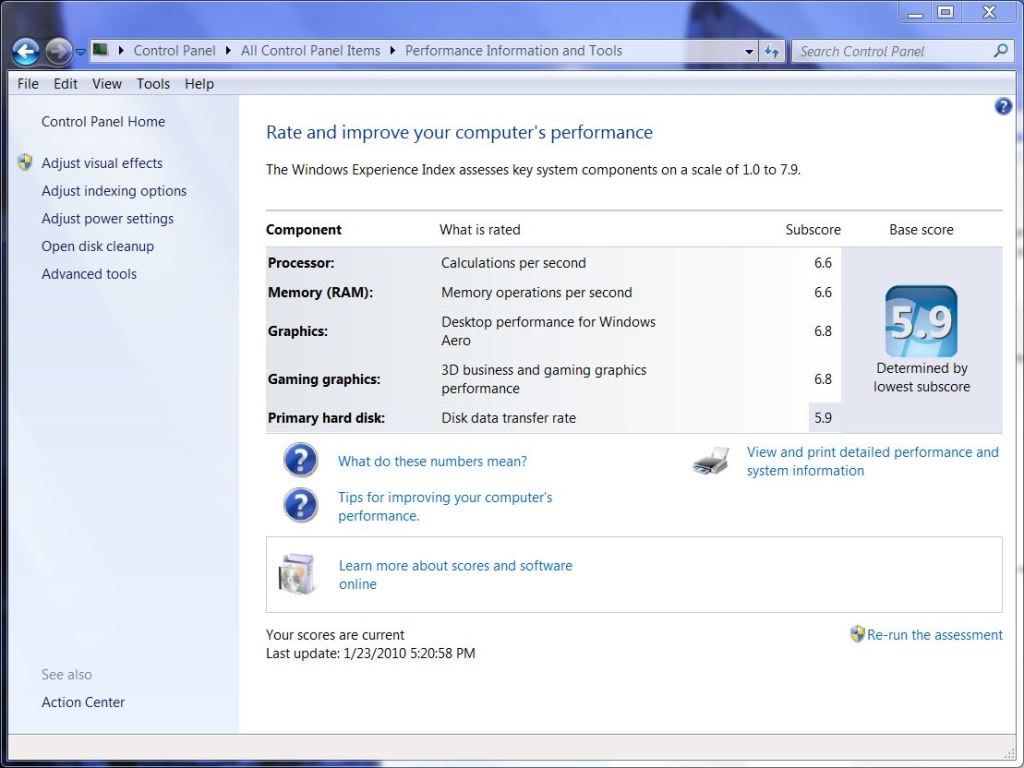This screenshot has width=1024, height=768.
Task: Open What do these numbers mean link
Action: [x=432, y=461]
